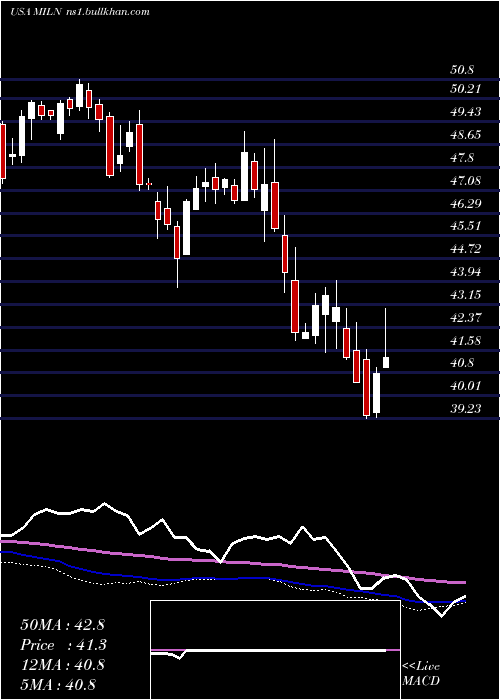
Task: Click the 43.15 price axis label
Action: 466,295
